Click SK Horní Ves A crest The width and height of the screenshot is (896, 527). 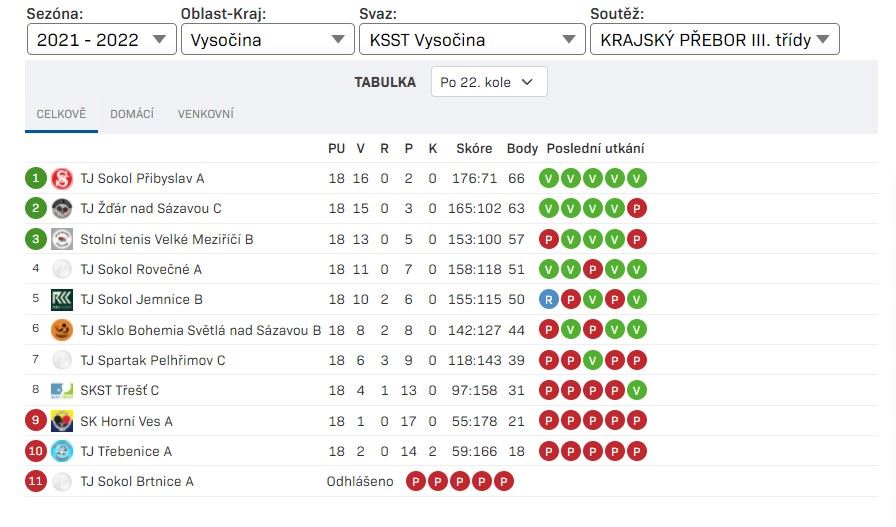click(x=62, y=421)
